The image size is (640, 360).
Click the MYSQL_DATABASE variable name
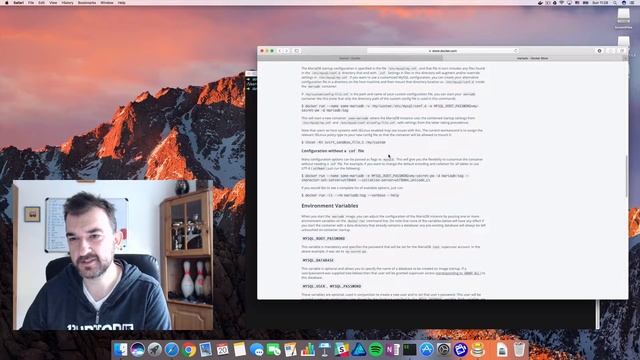coord(318,260)
